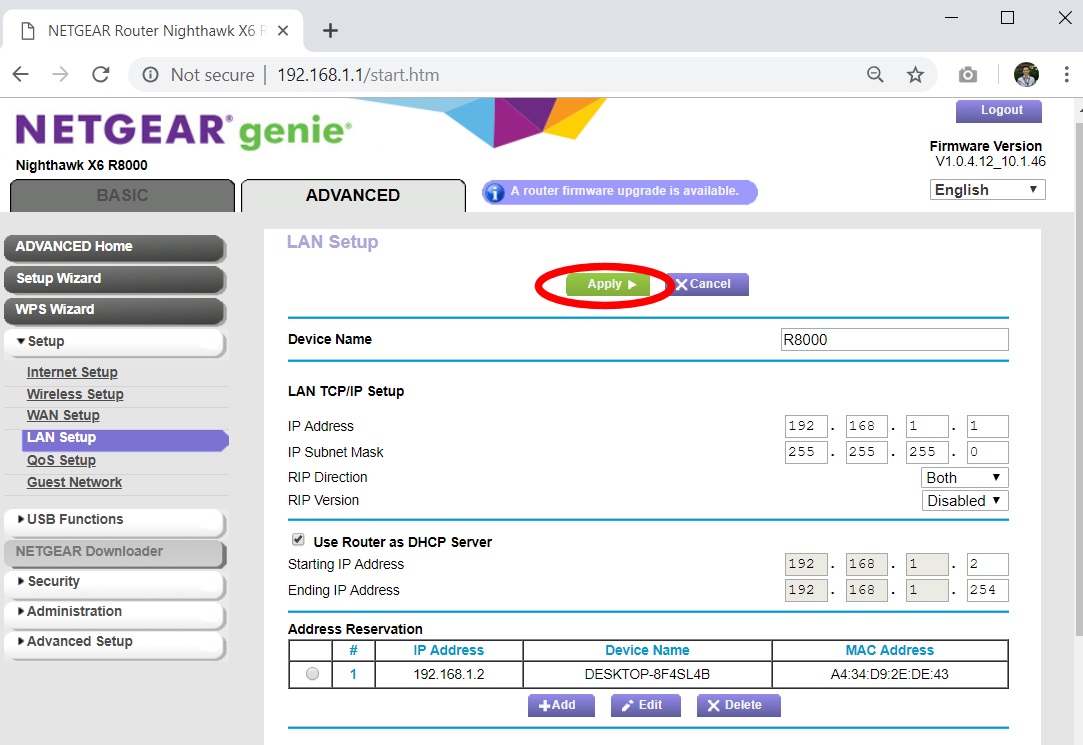
Task: Click the firmware upgrade info icon
Action: (494, 192)
